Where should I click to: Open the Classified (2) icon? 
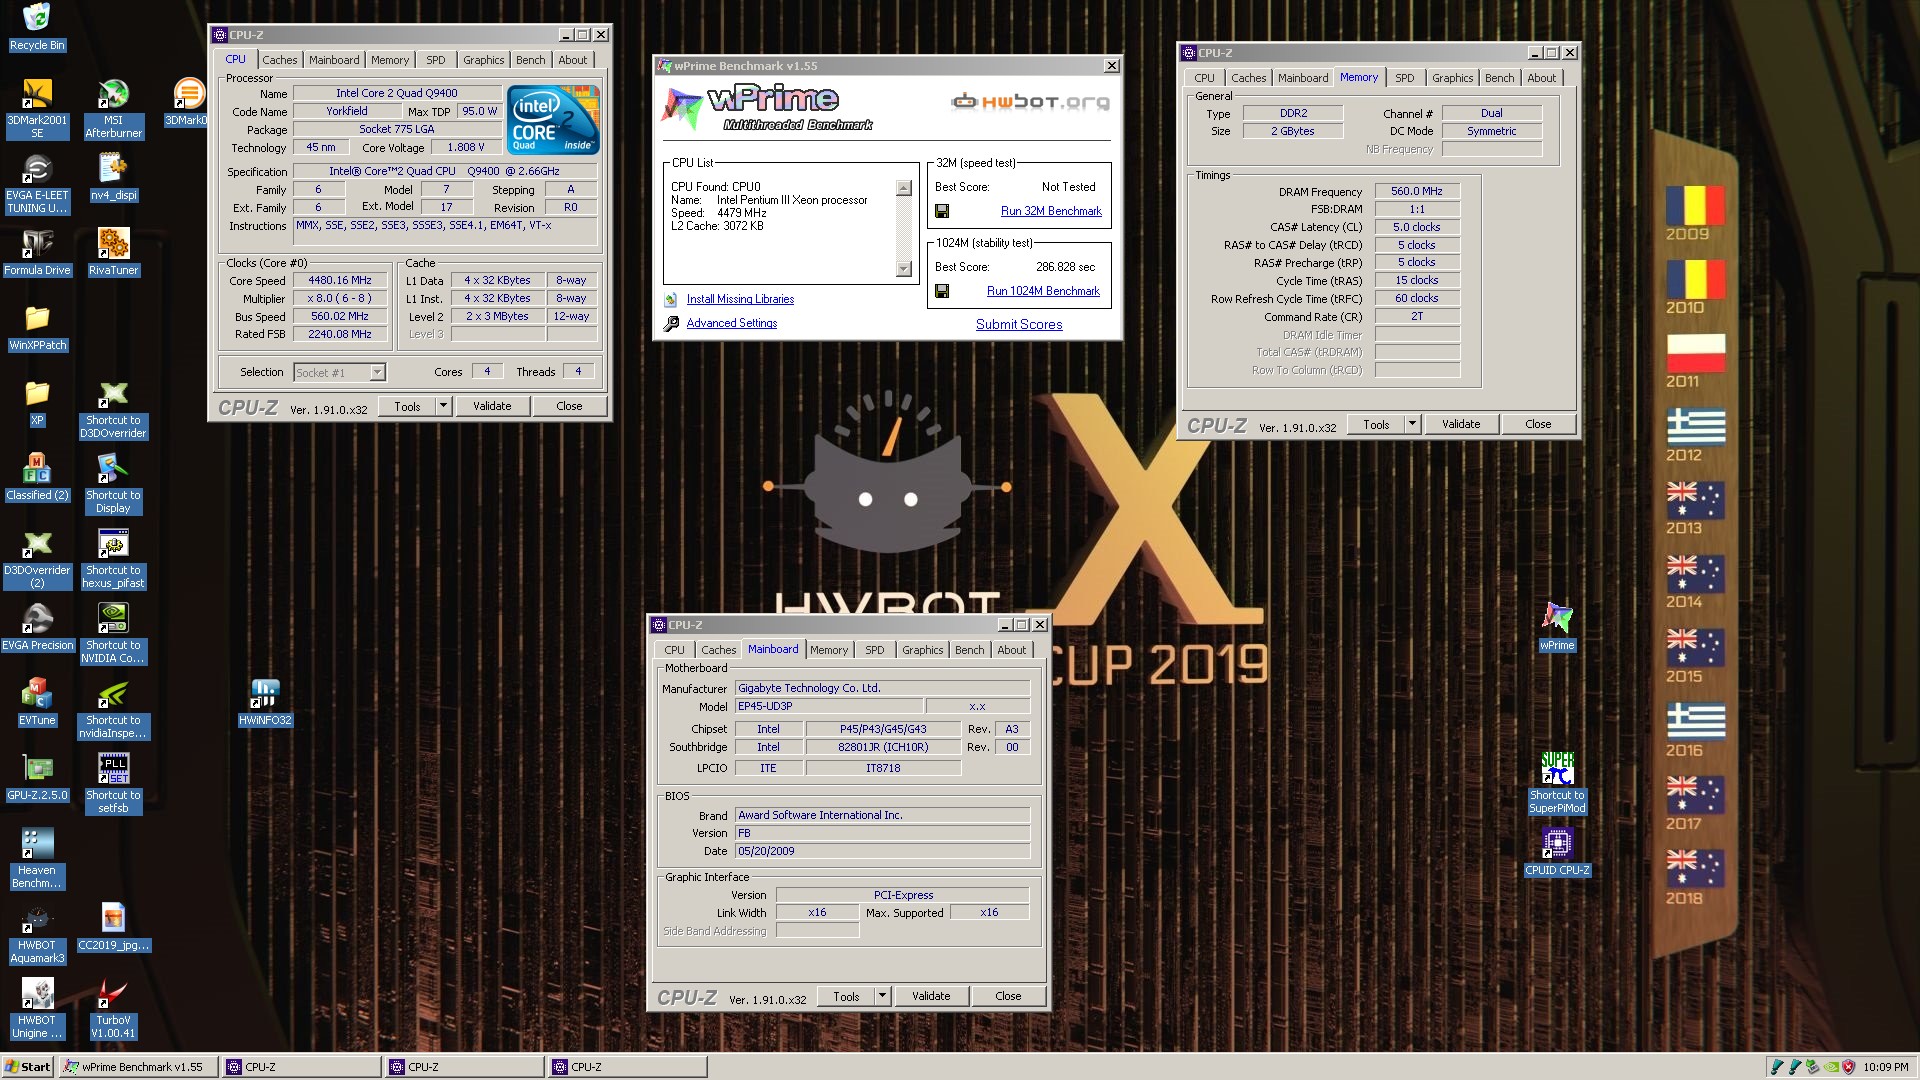click(37, 477)
